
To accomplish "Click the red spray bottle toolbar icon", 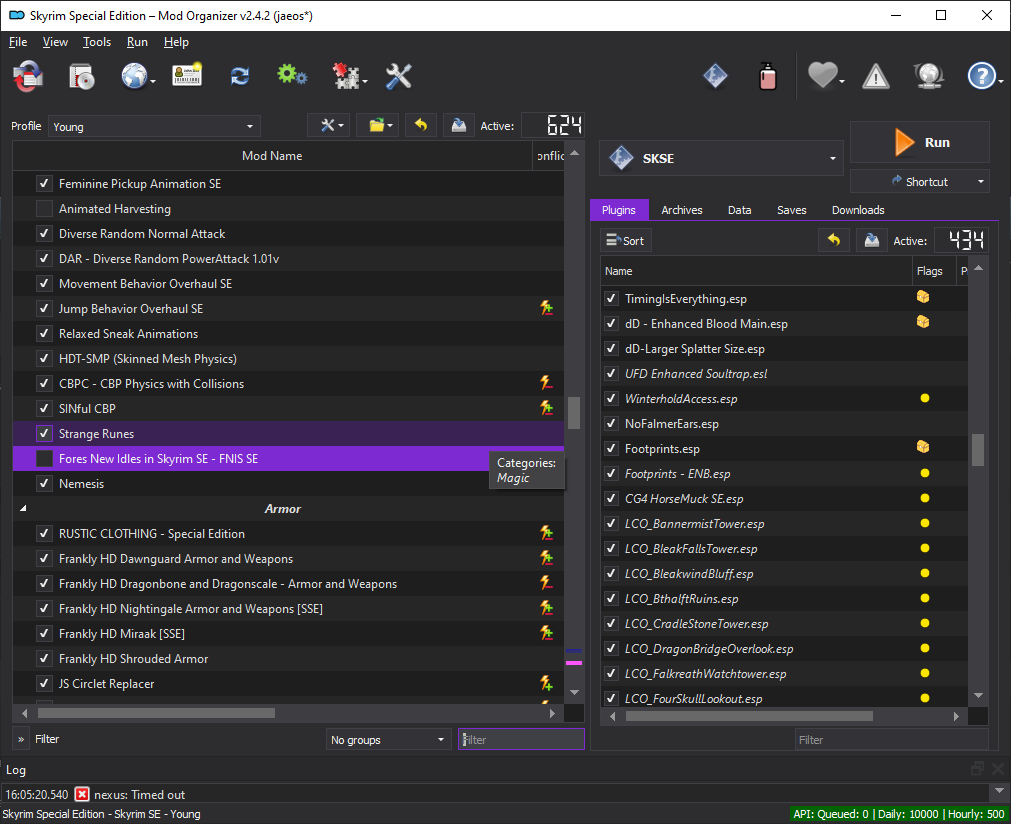I will pos(767,76).
